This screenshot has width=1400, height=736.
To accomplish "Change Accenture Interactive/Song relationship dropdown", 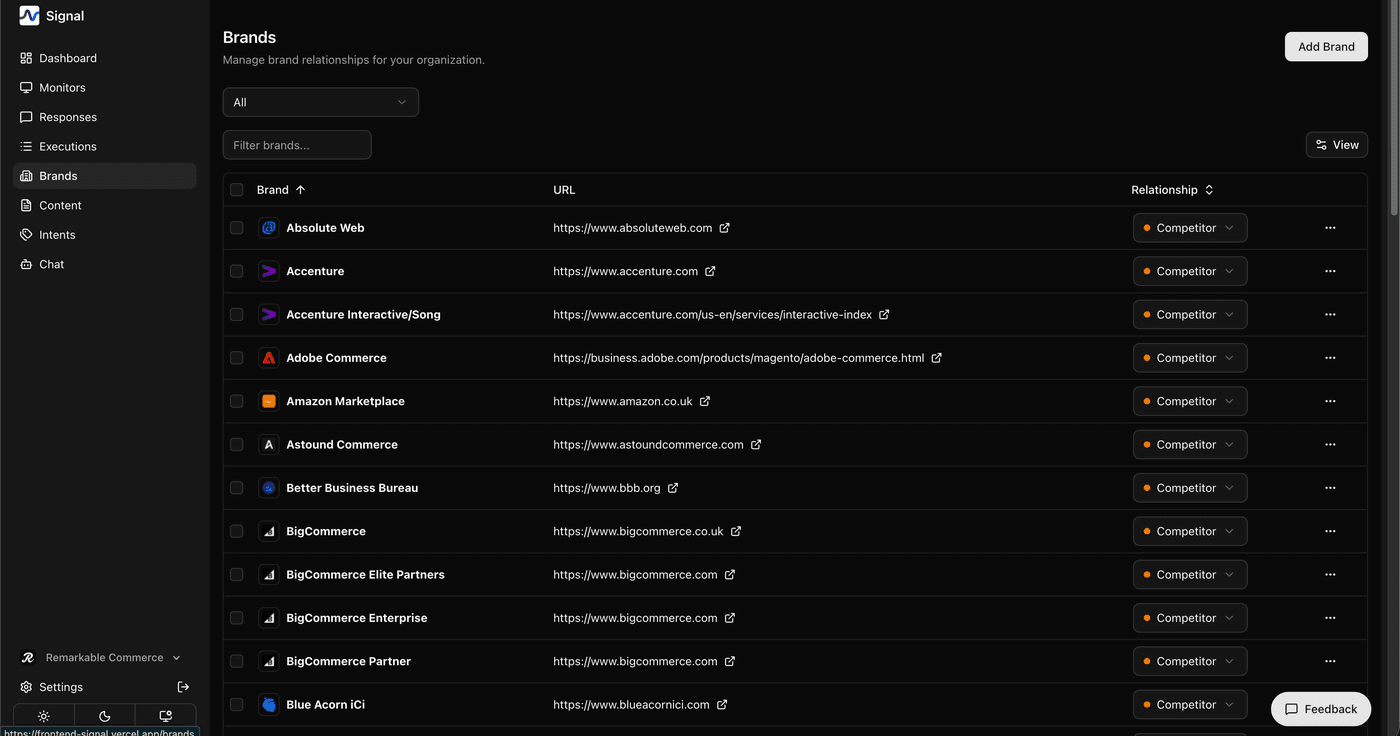I will pos(1190,314).
